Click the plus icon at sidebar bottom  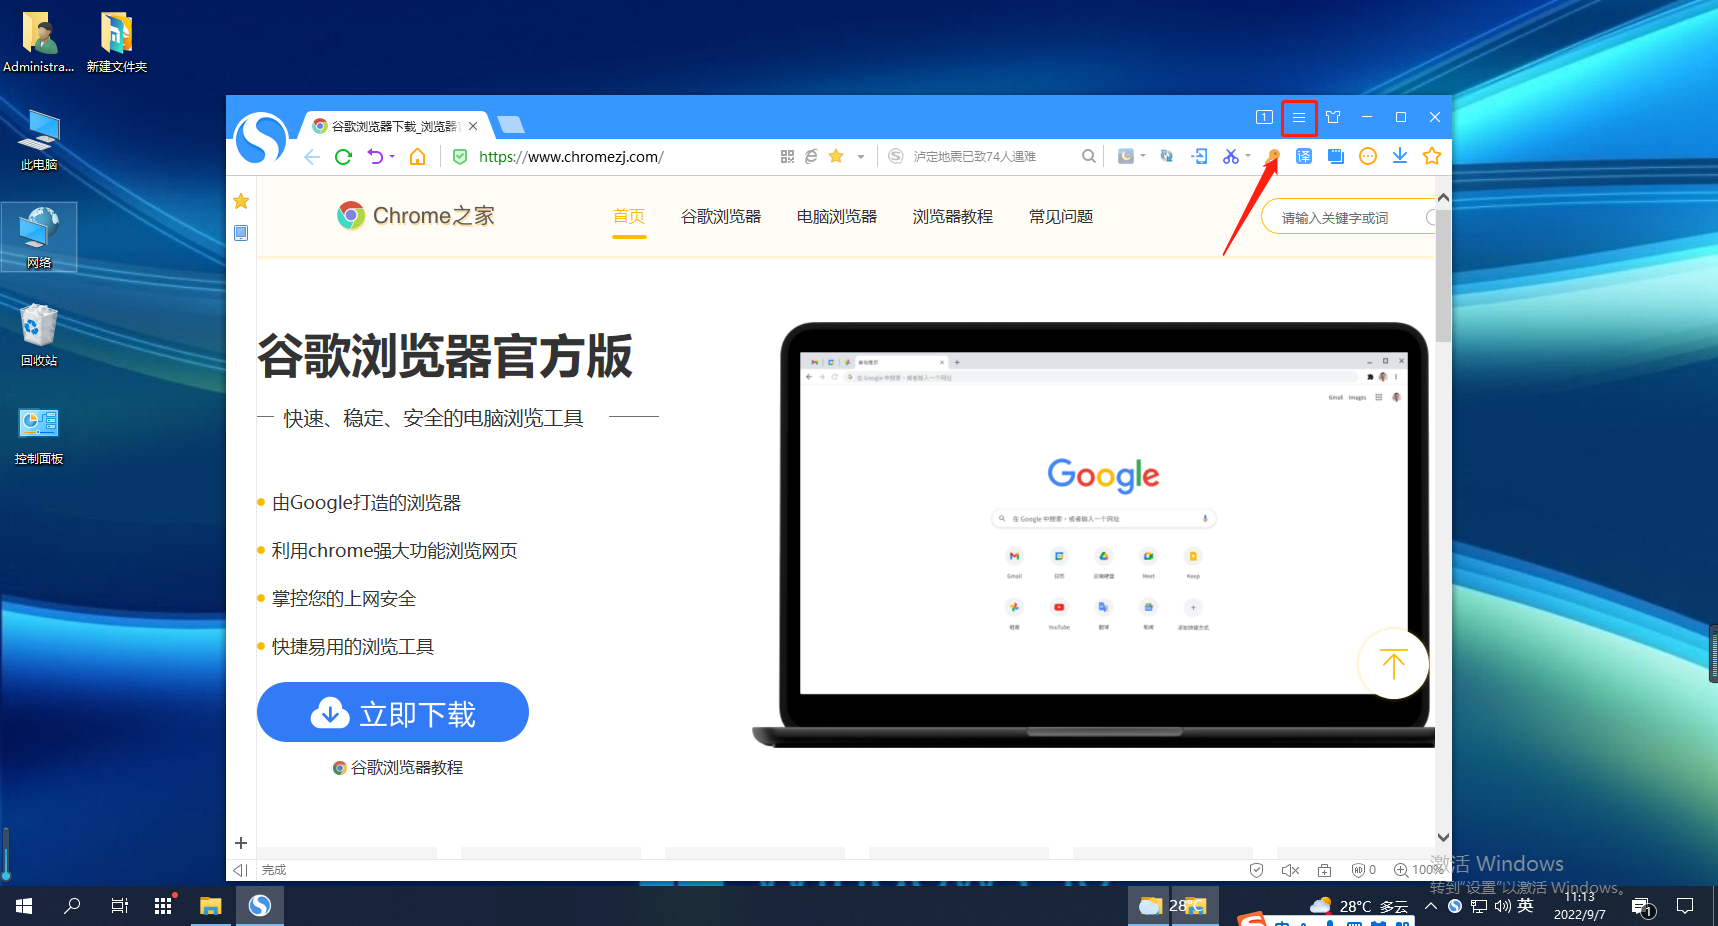[x=241, y=843]
